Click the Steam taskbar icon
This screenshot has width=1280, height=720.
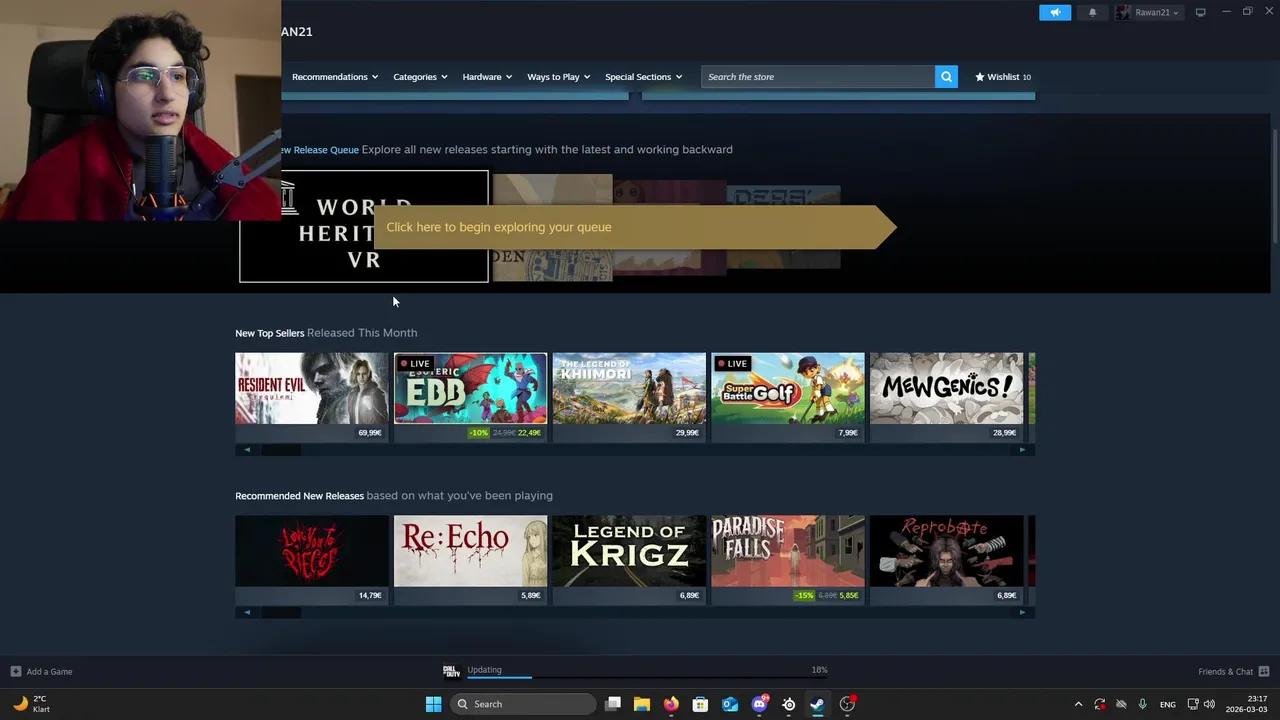817,704
